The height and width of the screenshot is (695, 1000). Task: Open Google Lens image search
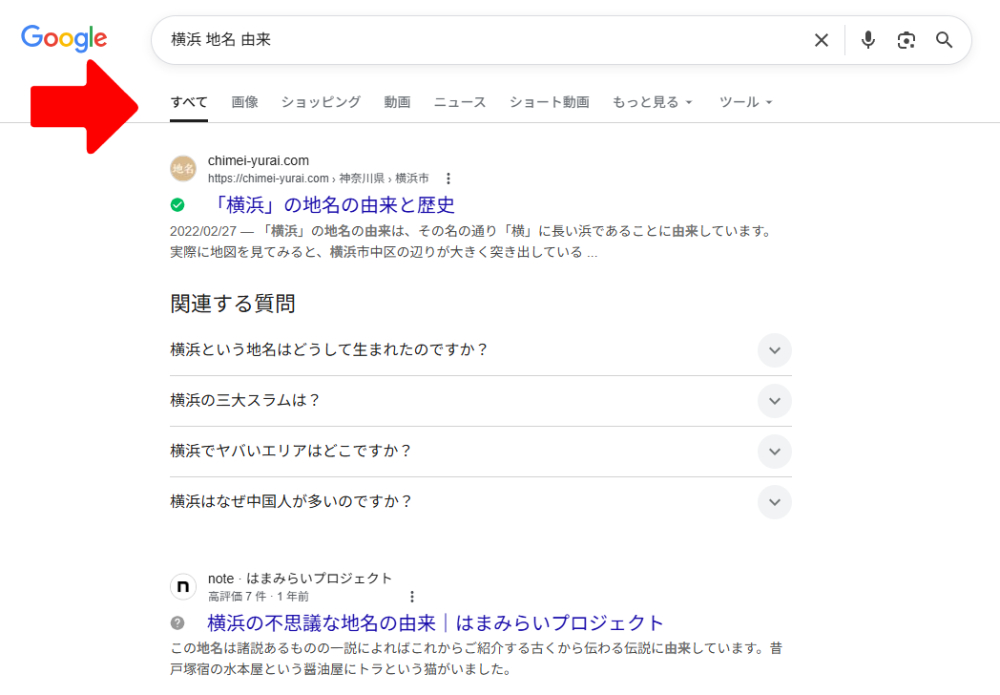click(907, 40)
